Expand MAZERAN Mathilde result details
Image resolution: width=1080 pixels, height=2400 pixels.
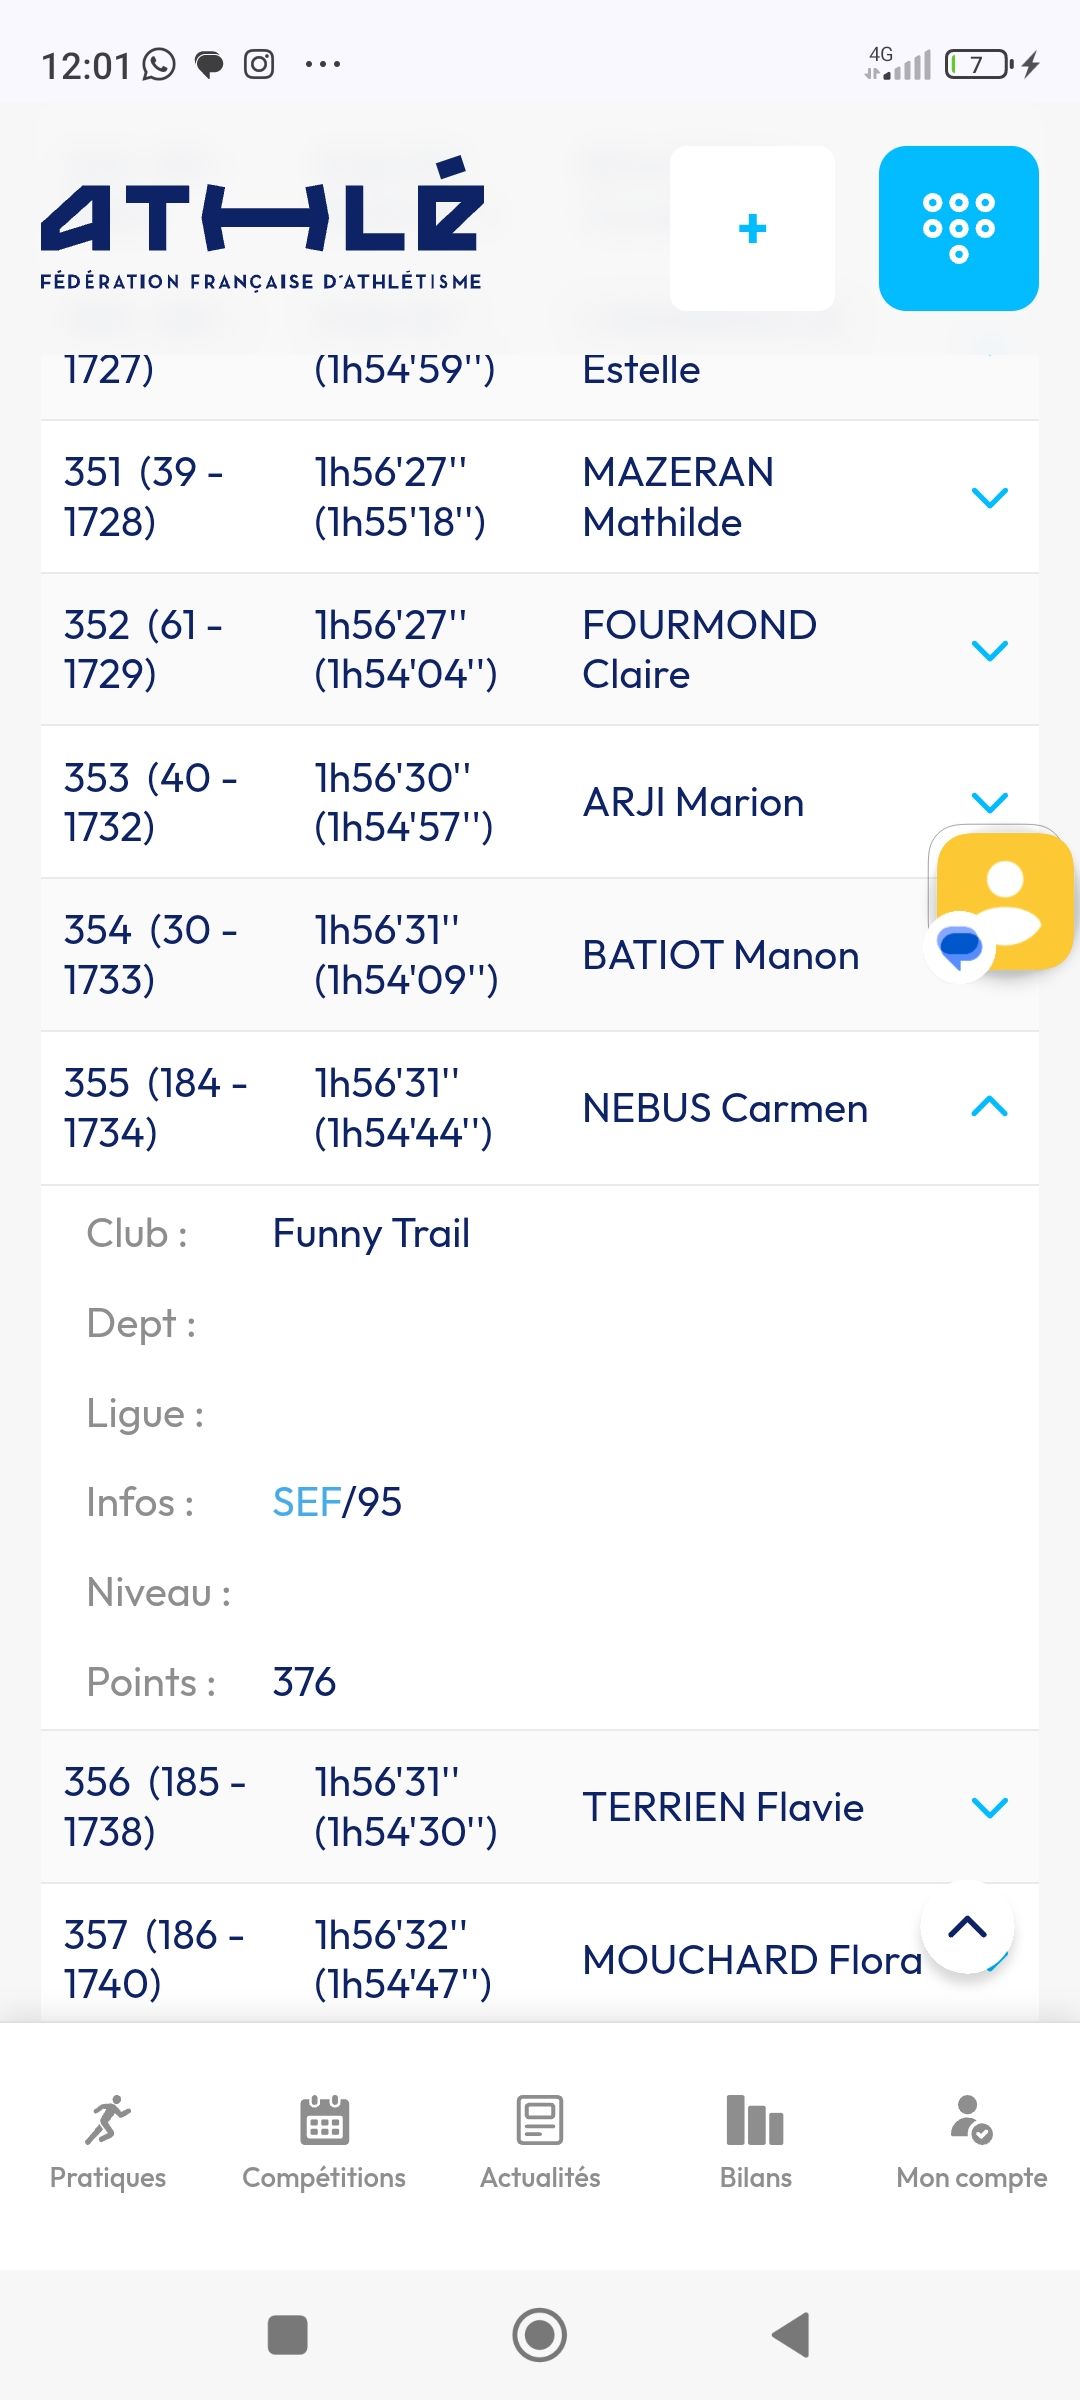[x=989, y=497]
